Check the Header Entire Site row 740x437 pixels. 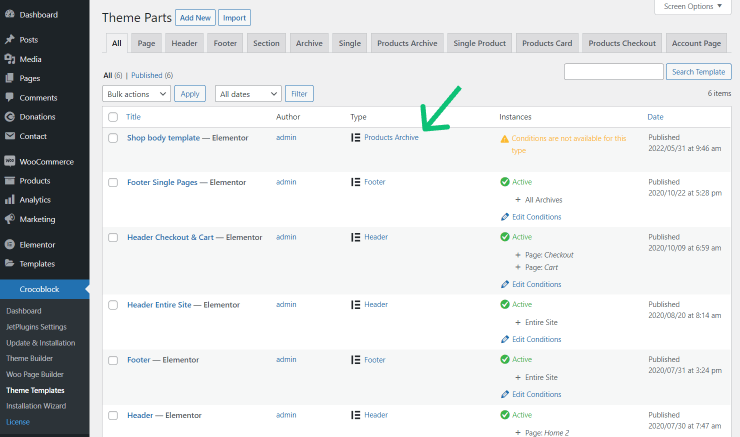[x=113, y=305]
